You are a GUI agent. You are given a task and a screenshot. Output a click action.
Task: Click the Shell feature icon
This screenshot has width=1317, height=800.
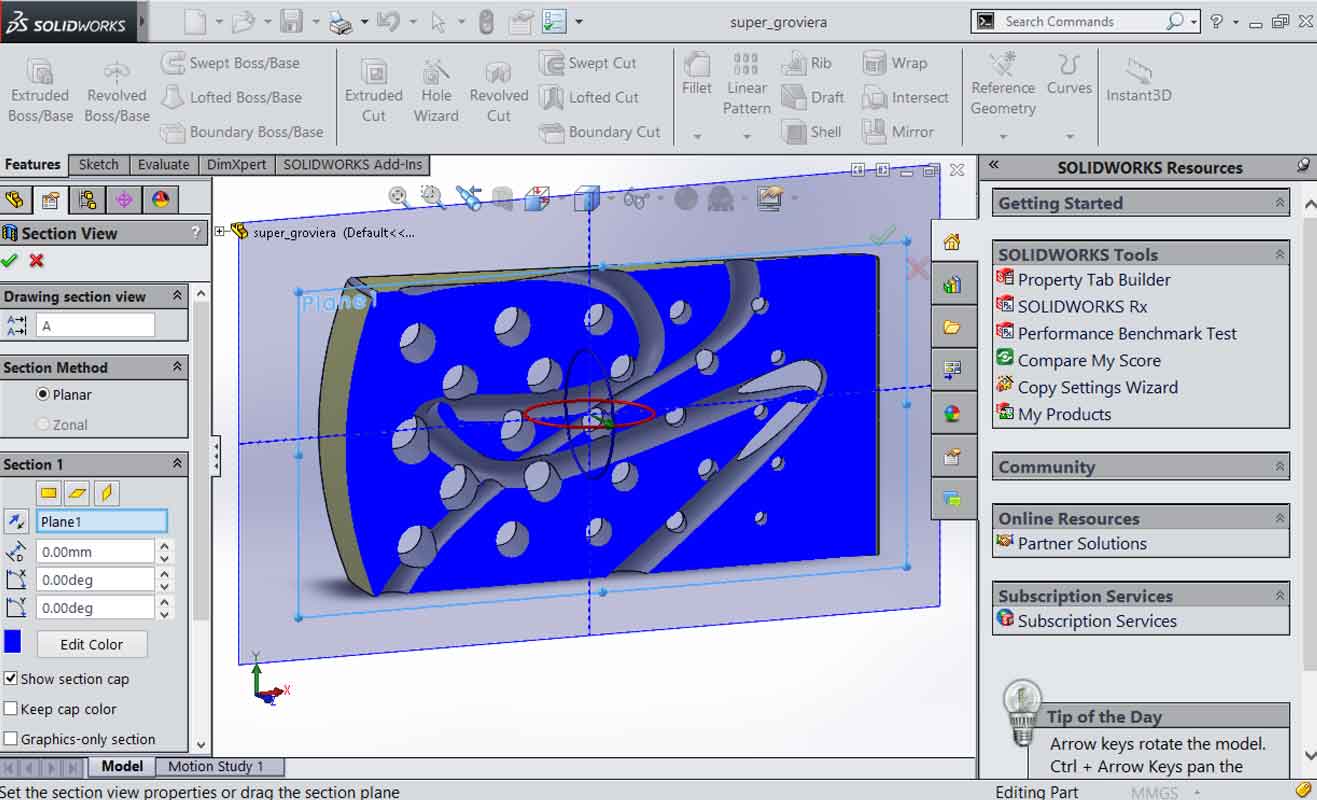click(x=796, y=131)
